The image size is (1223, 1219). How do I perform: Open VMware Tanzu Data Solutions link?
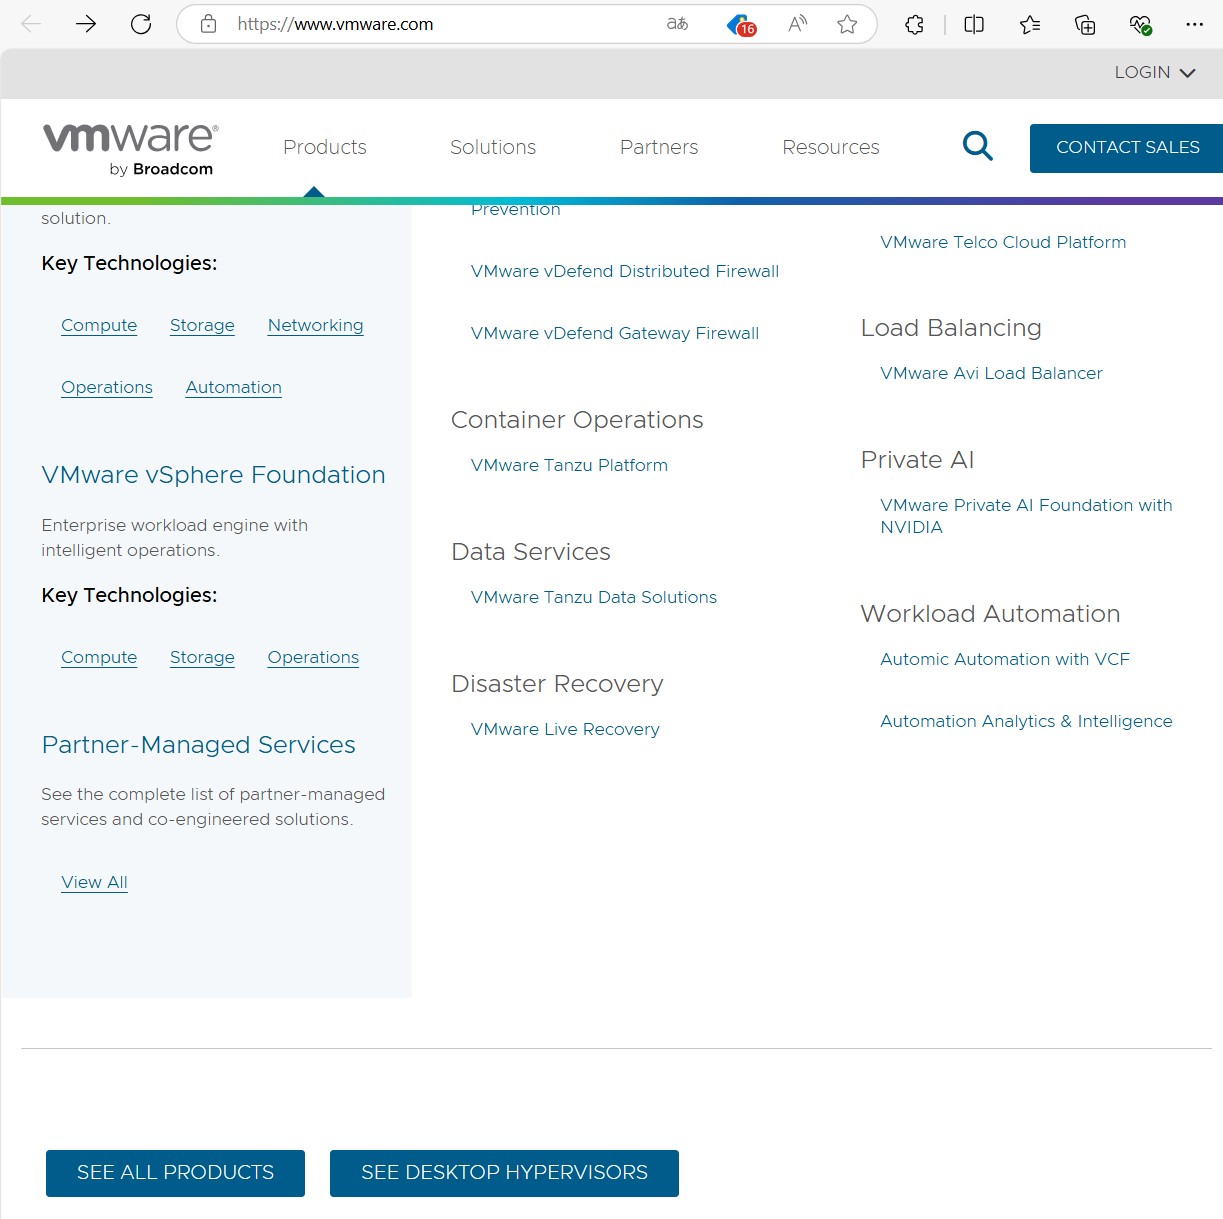coord(594,597)
